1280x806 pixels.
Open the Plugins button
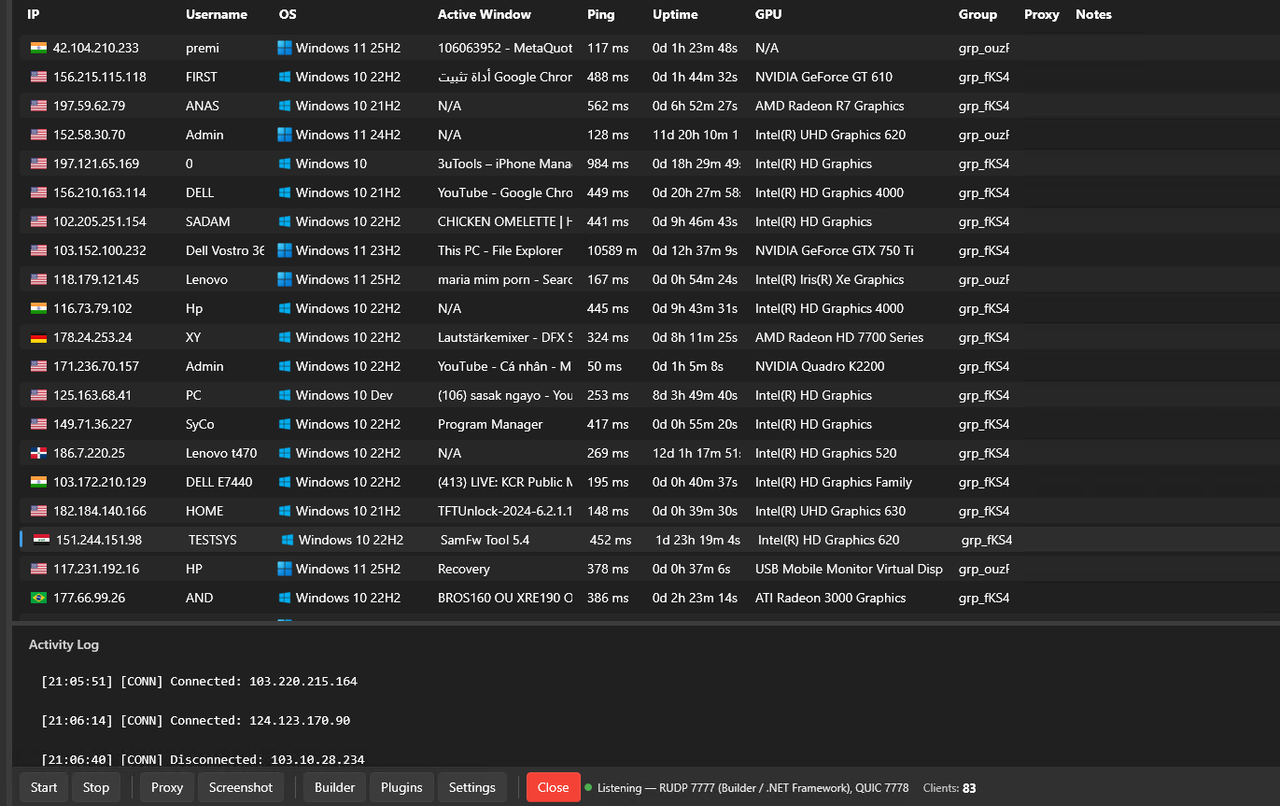click(x=402, y=787)
